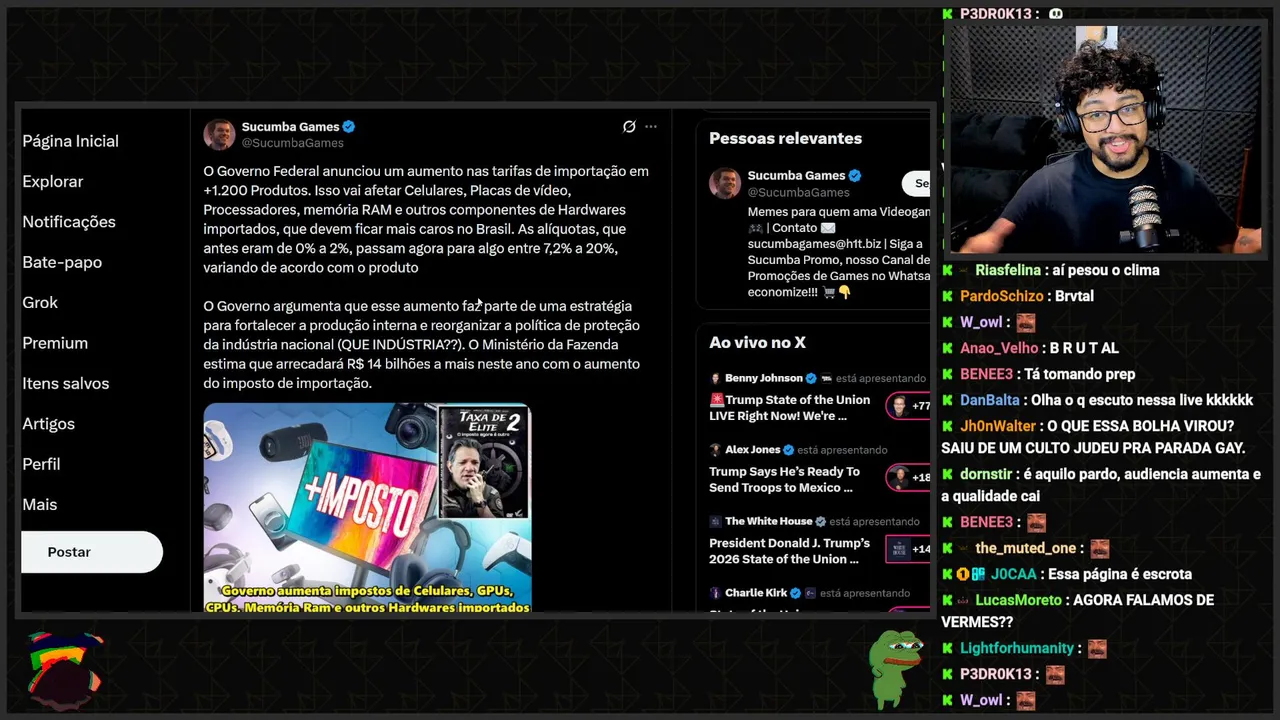The width and height of the screenshot is (1280, 720).
Task: Click the Grok explain icon on post
Action: tap(629, 127)
